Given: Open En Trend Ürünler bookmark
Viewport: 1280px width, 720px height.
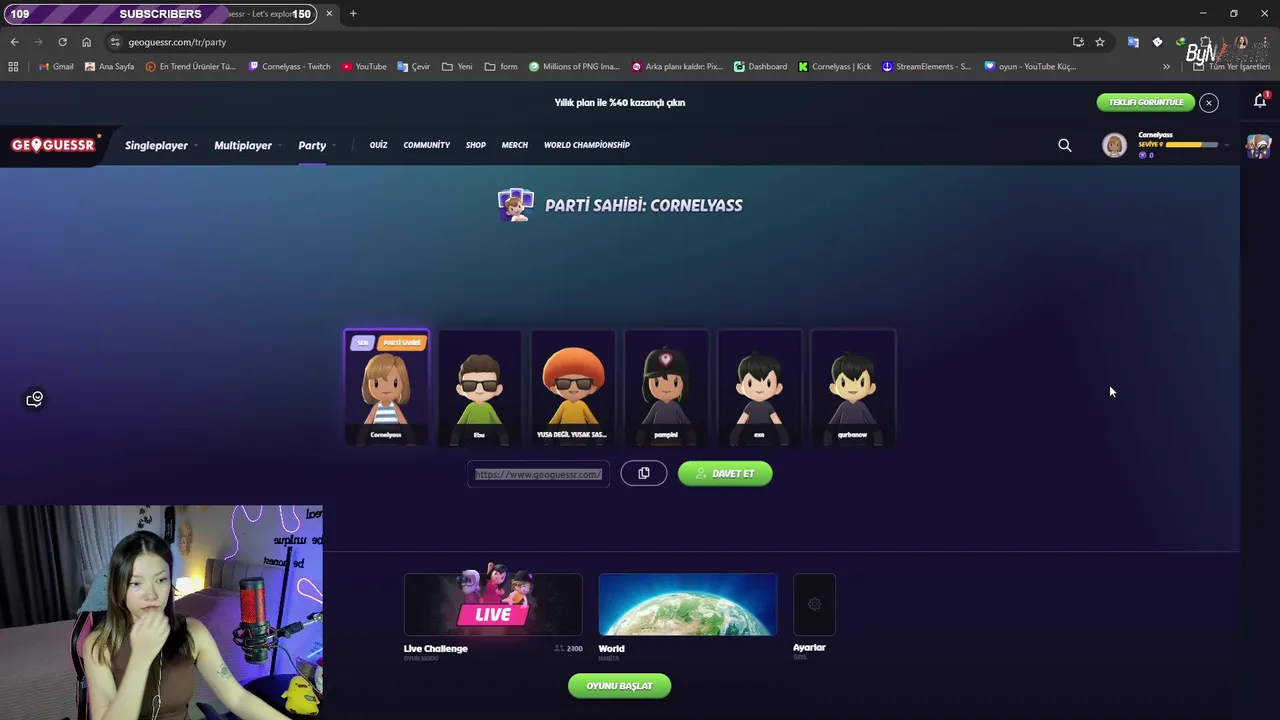Looking at the screenshot, I should coord(190,67).
